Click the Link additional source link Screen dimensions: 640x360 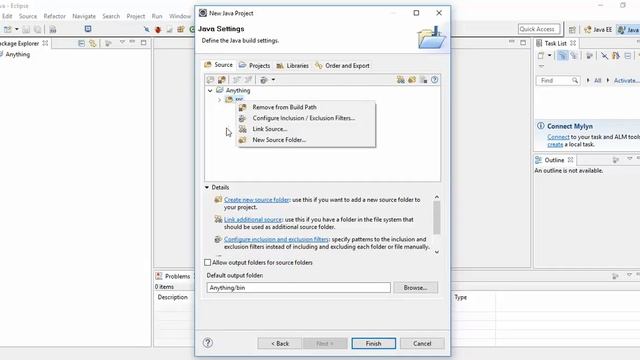click(x=253, y=220)
